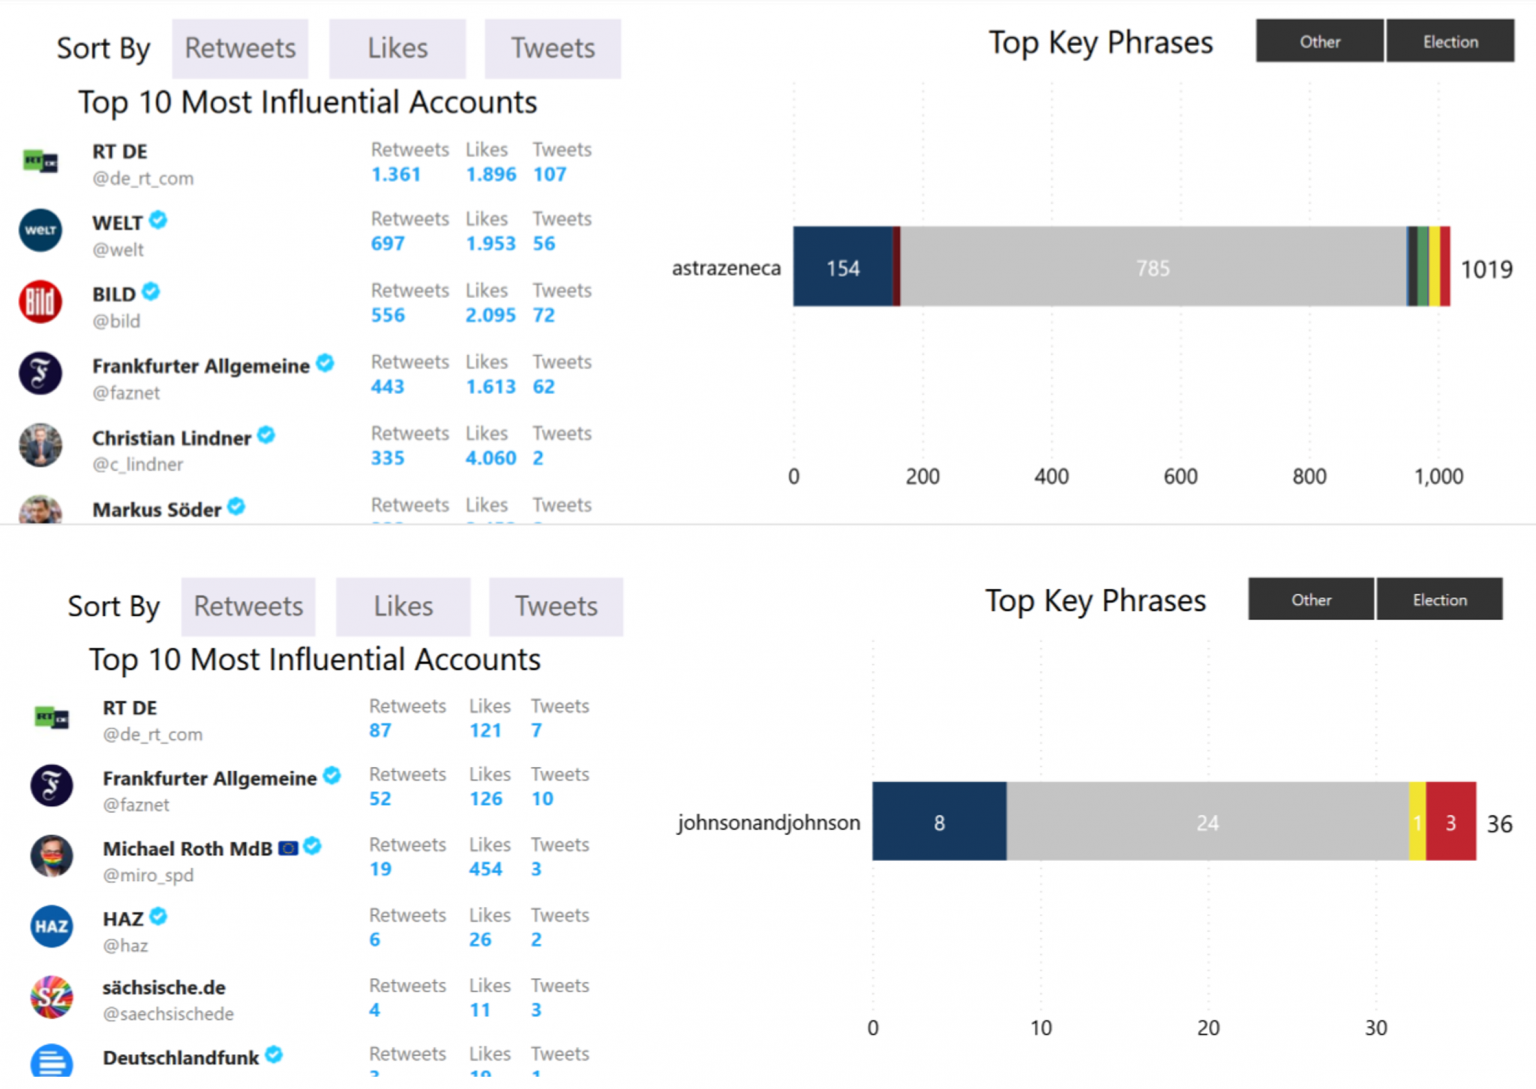Select Other in top Key Phrases
The height and width of the screenshot is (1089, 1536).
tap(1320, 41)
